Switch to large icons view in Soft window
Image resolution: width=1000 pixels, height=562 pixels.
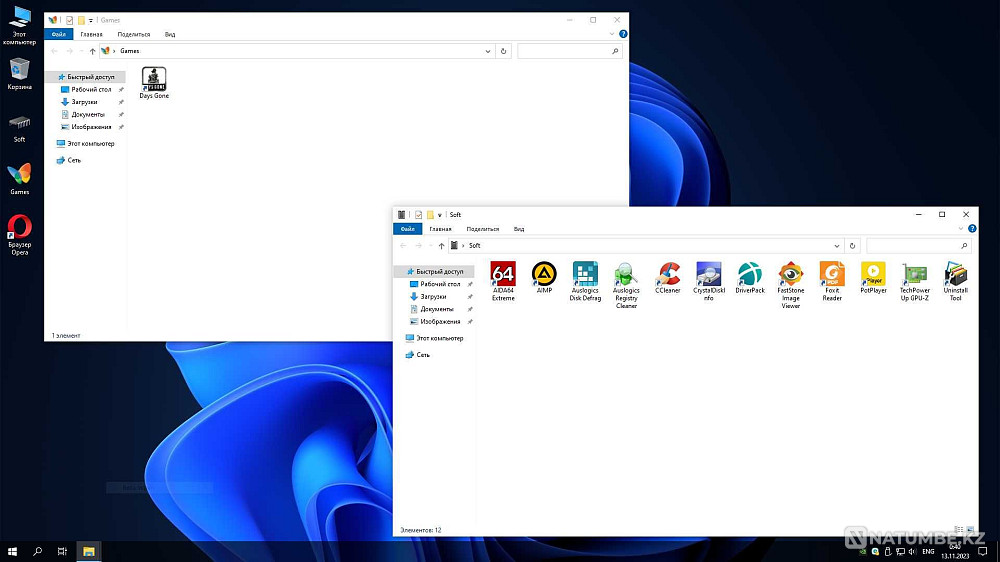[x=970, y=530]
